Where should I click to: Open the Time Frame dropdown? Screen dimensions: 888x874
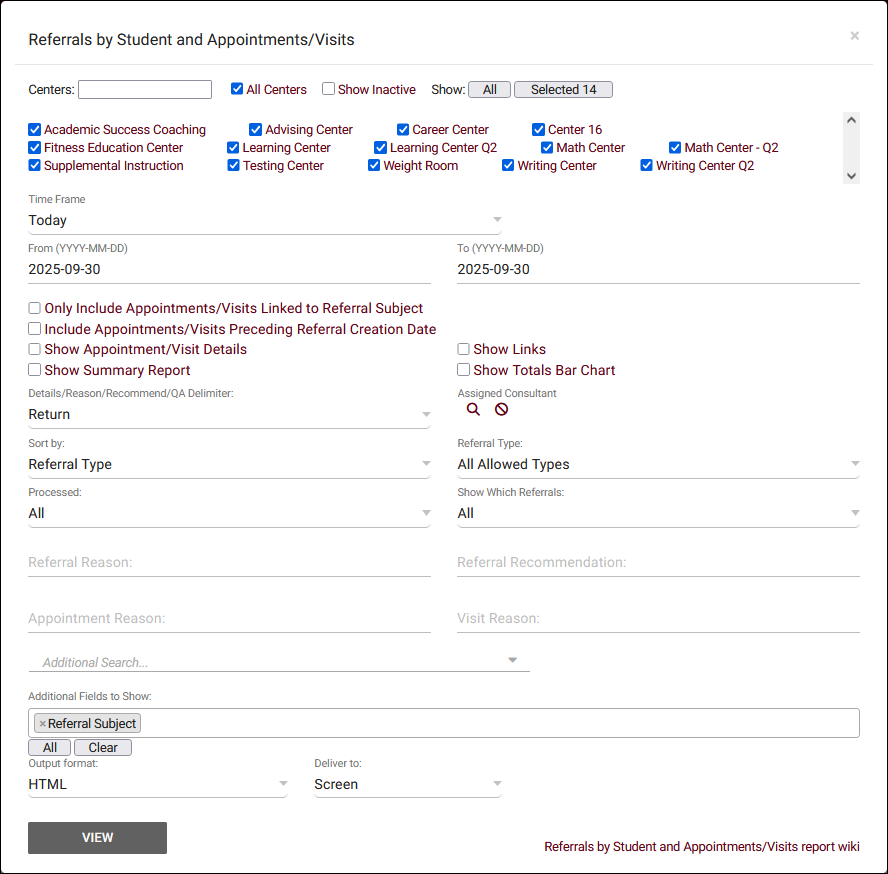tap(264, 220)
